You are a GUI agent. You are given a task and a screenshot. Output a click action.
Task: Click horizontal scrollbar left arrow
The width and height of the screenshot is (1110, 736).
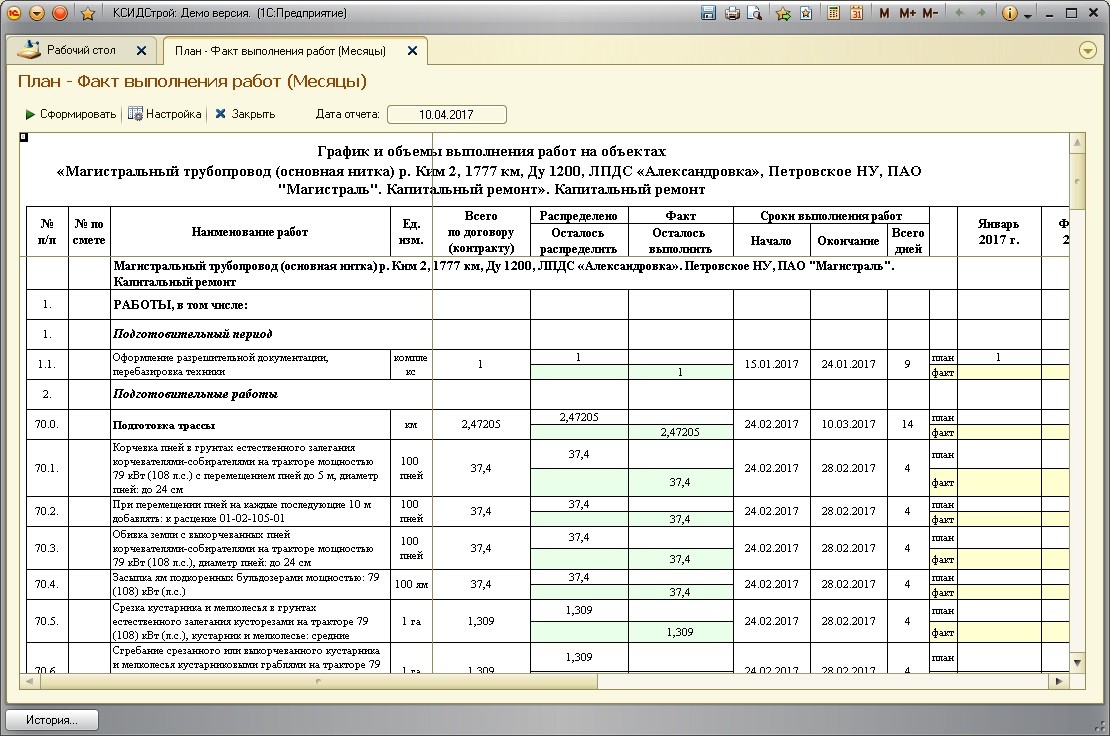29,682
